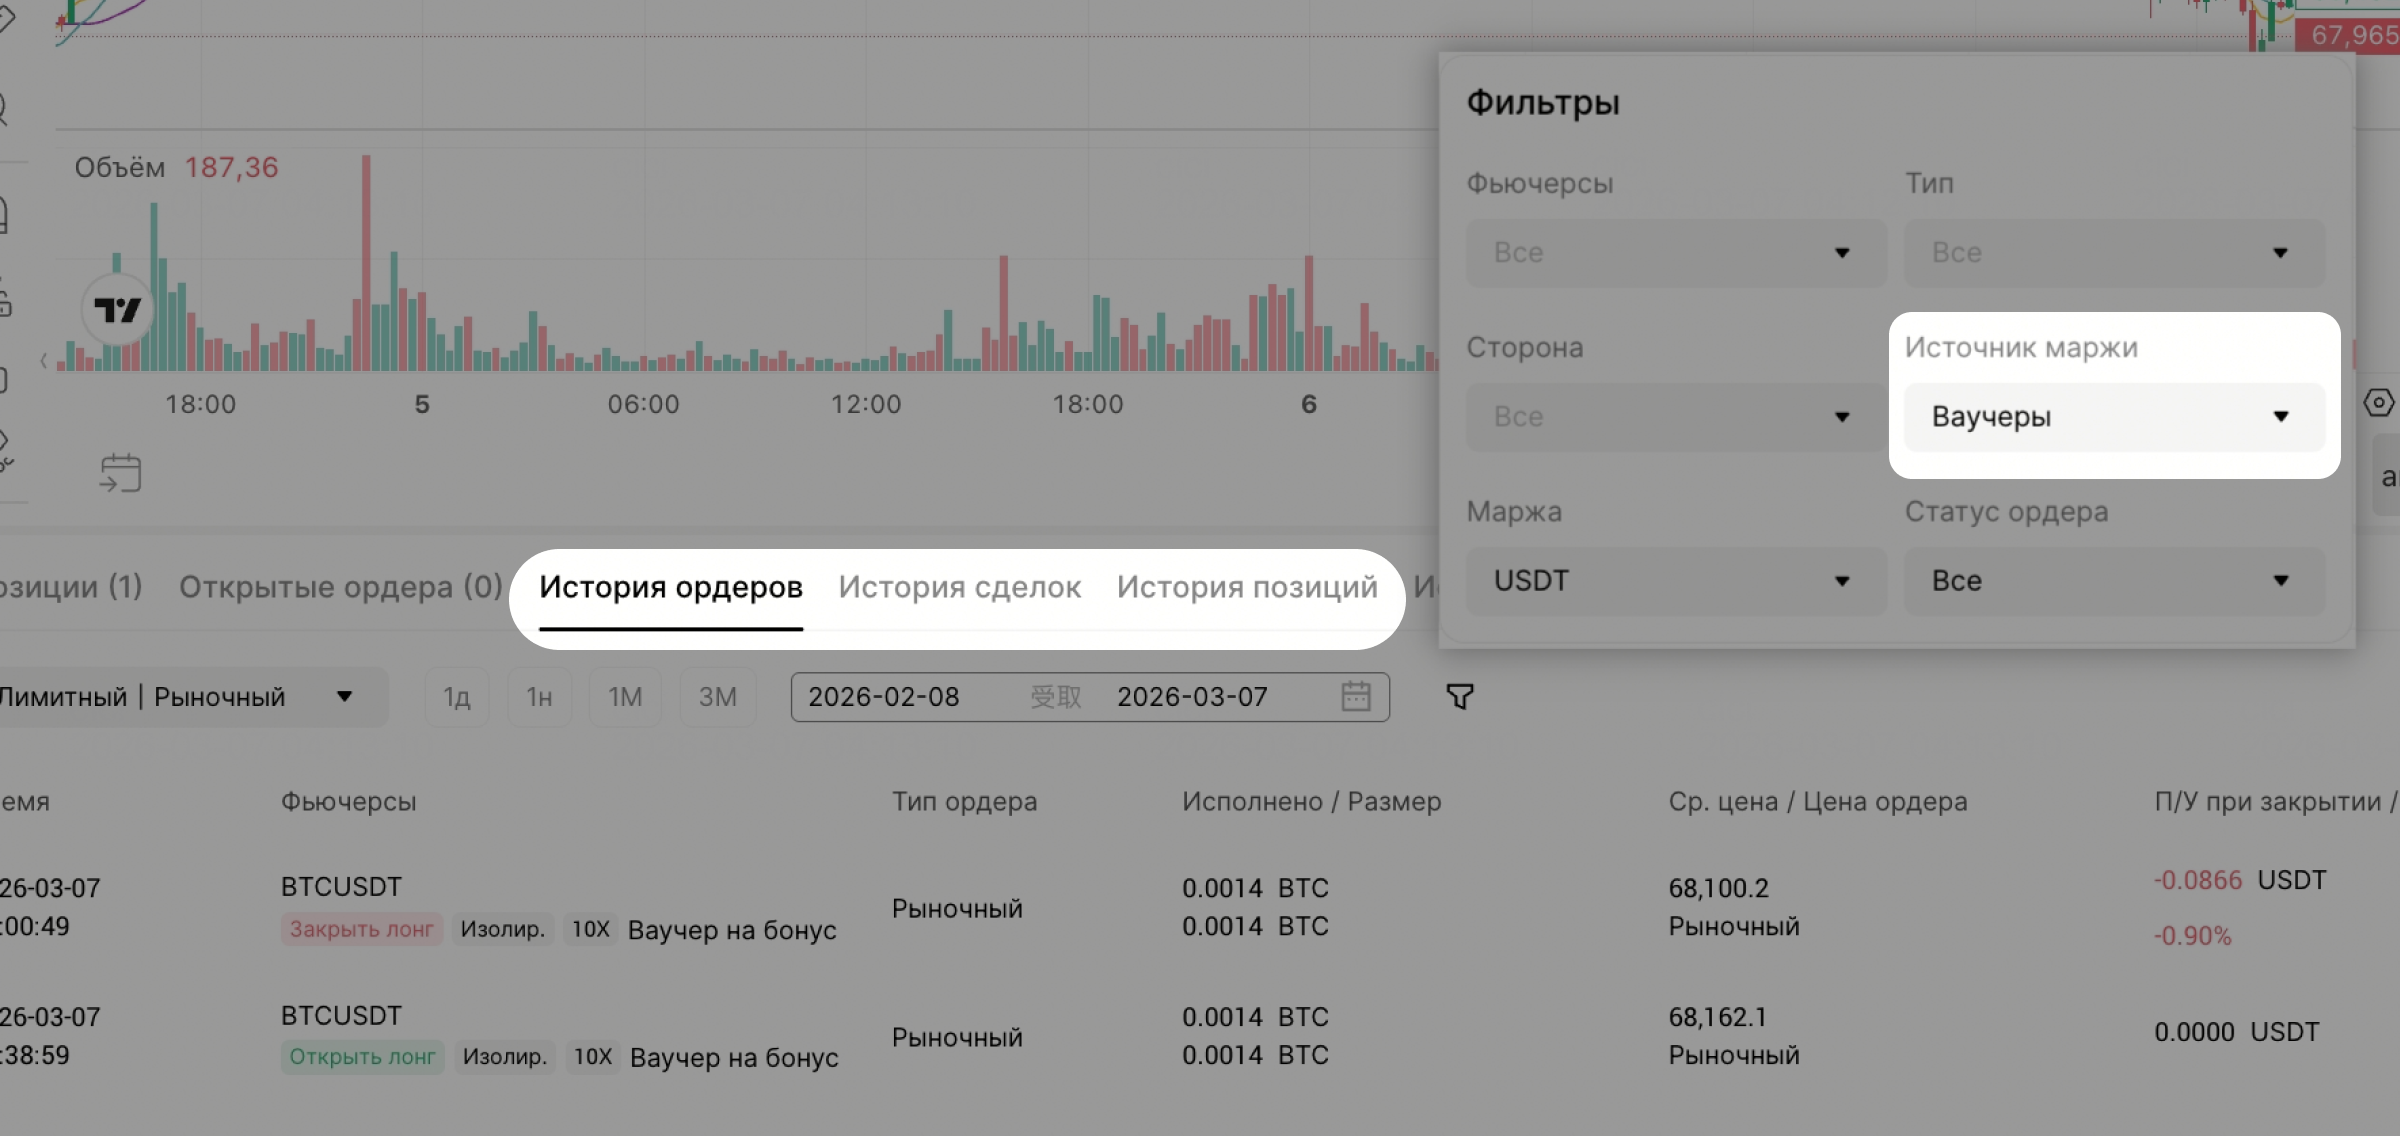Click the TradingView logo badge
2400x1136 pixels.
(117, 310)
